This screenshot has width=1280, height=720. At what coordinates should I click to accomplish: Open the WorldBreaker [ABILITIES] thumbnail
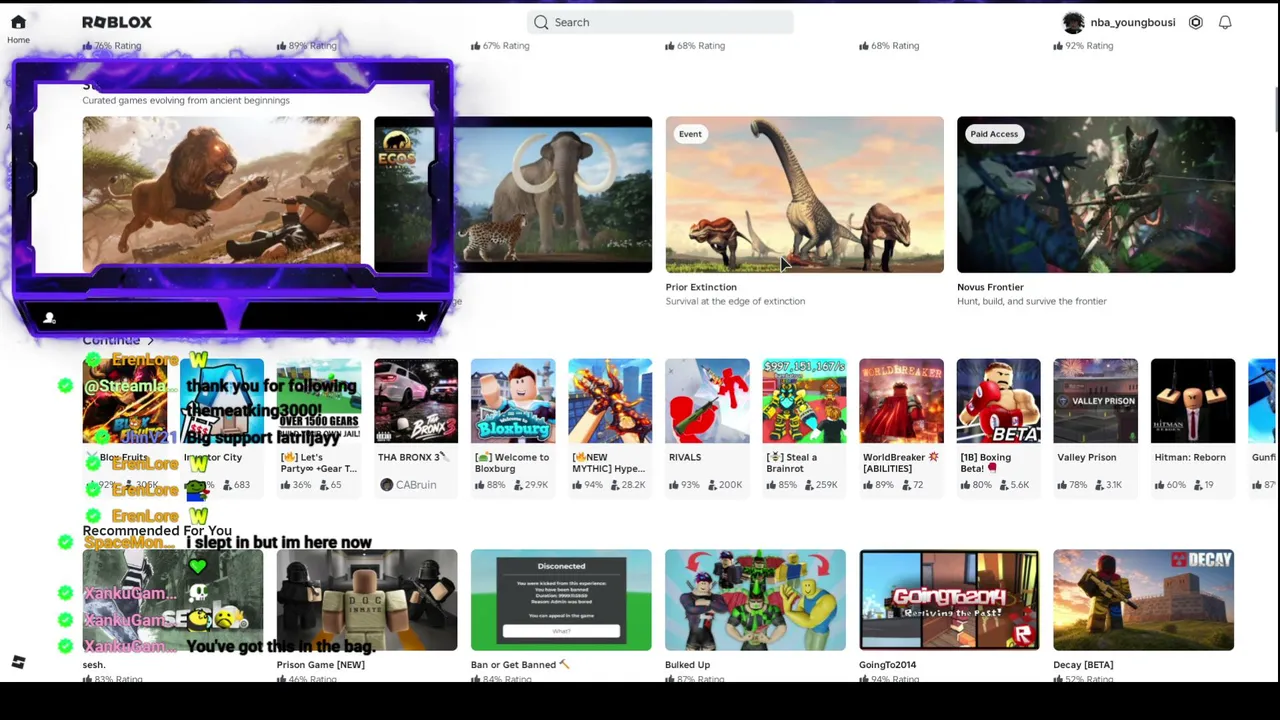coord(901,400)
